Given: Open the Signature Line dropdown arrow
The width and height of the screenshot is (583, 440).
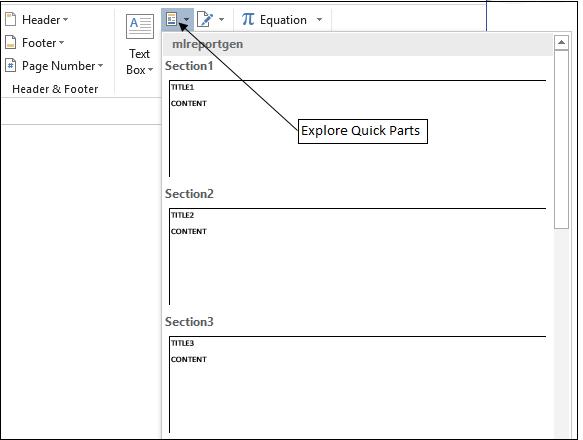Looking at the screenshot, I should coord(222,19).
